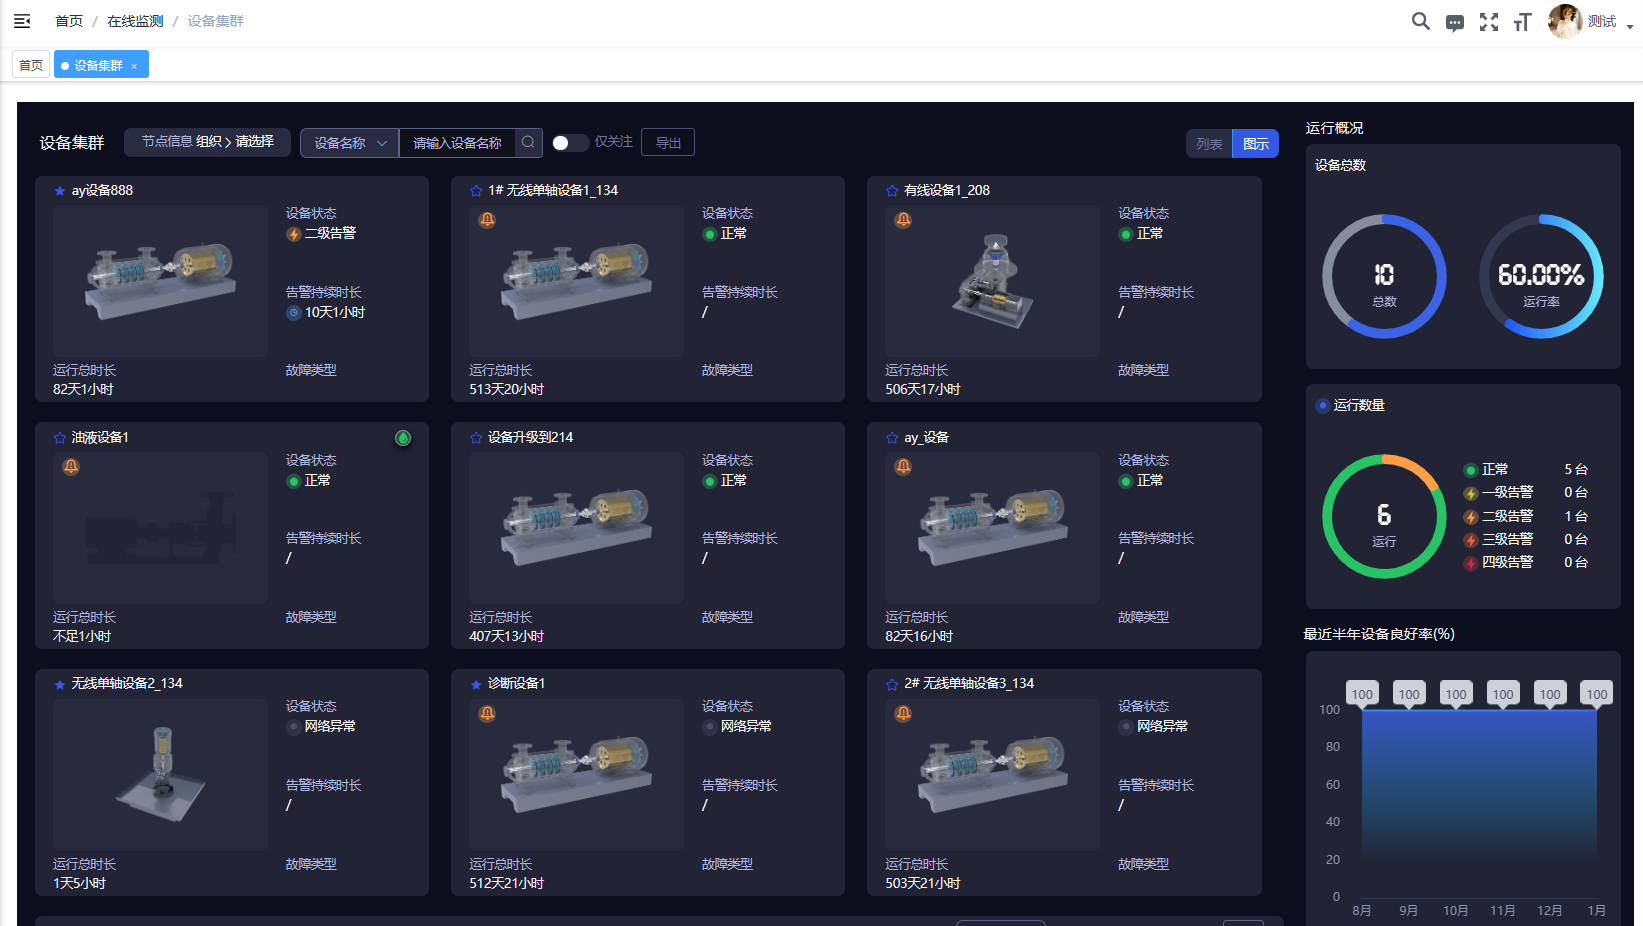Open the search icon in top bar
Image resolution: width=1643 pixels, height=926 pixels.
tap(1420, 21)
